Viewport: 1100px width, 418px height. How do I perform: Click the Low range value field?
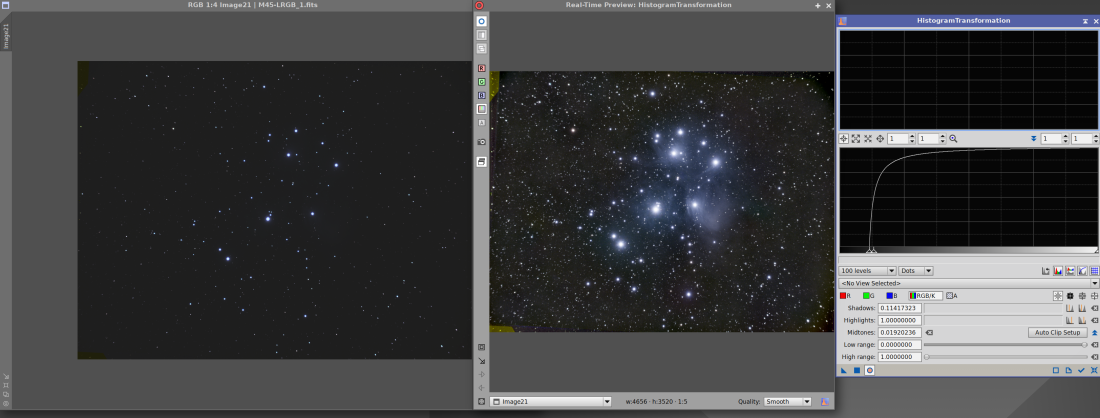pos(900,344)
